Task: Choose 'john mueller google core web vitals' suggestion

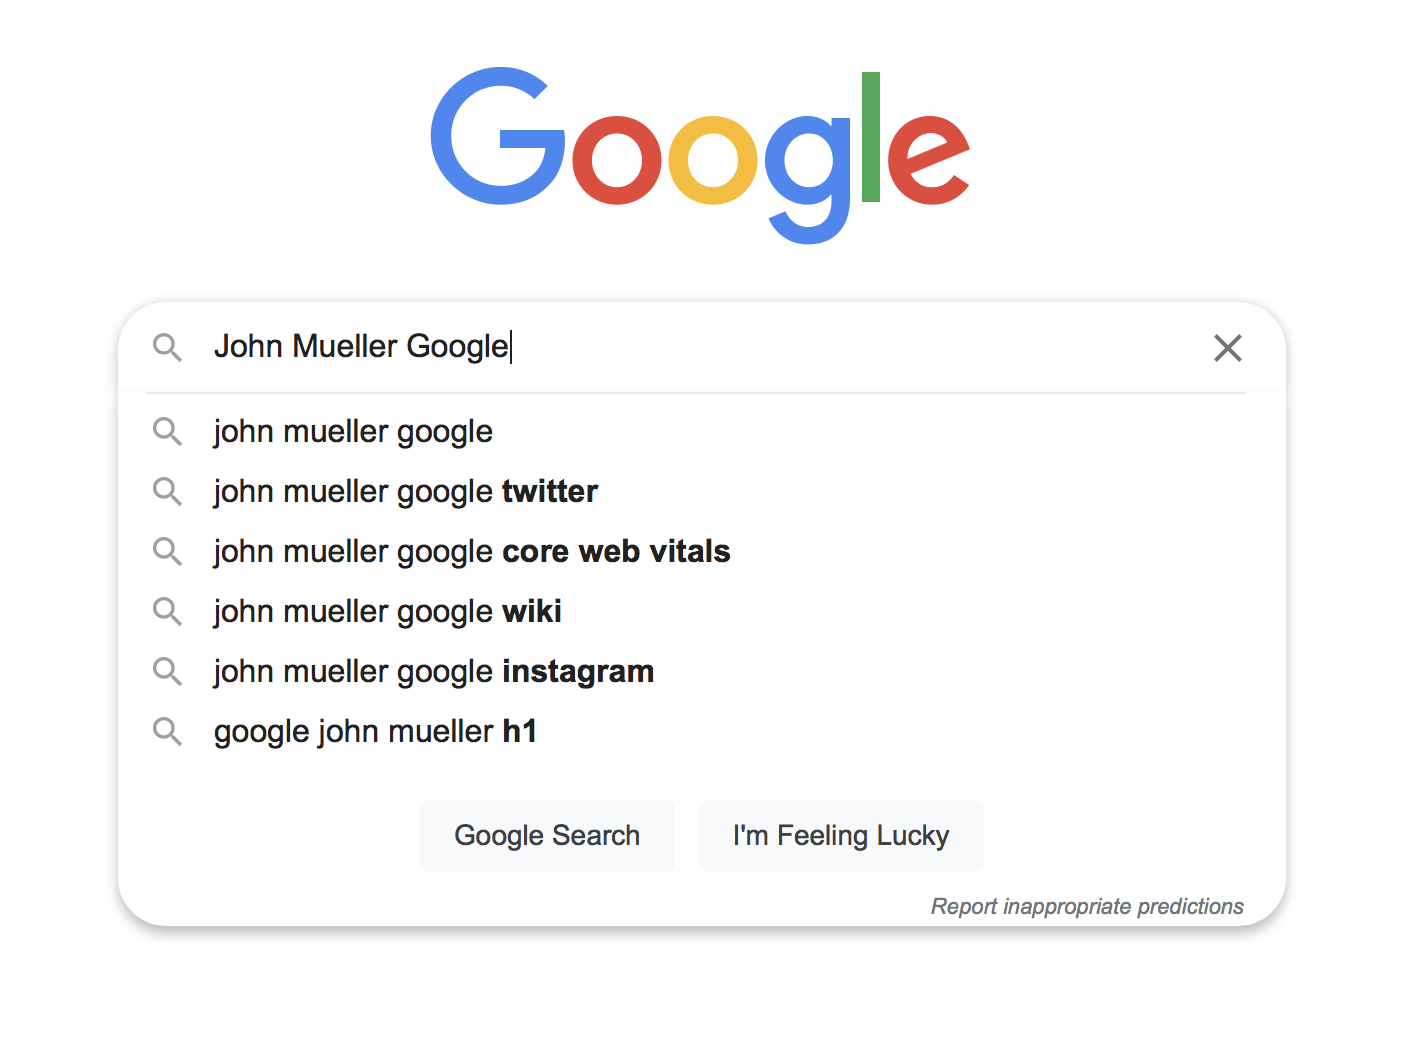Action: [471, 552]
